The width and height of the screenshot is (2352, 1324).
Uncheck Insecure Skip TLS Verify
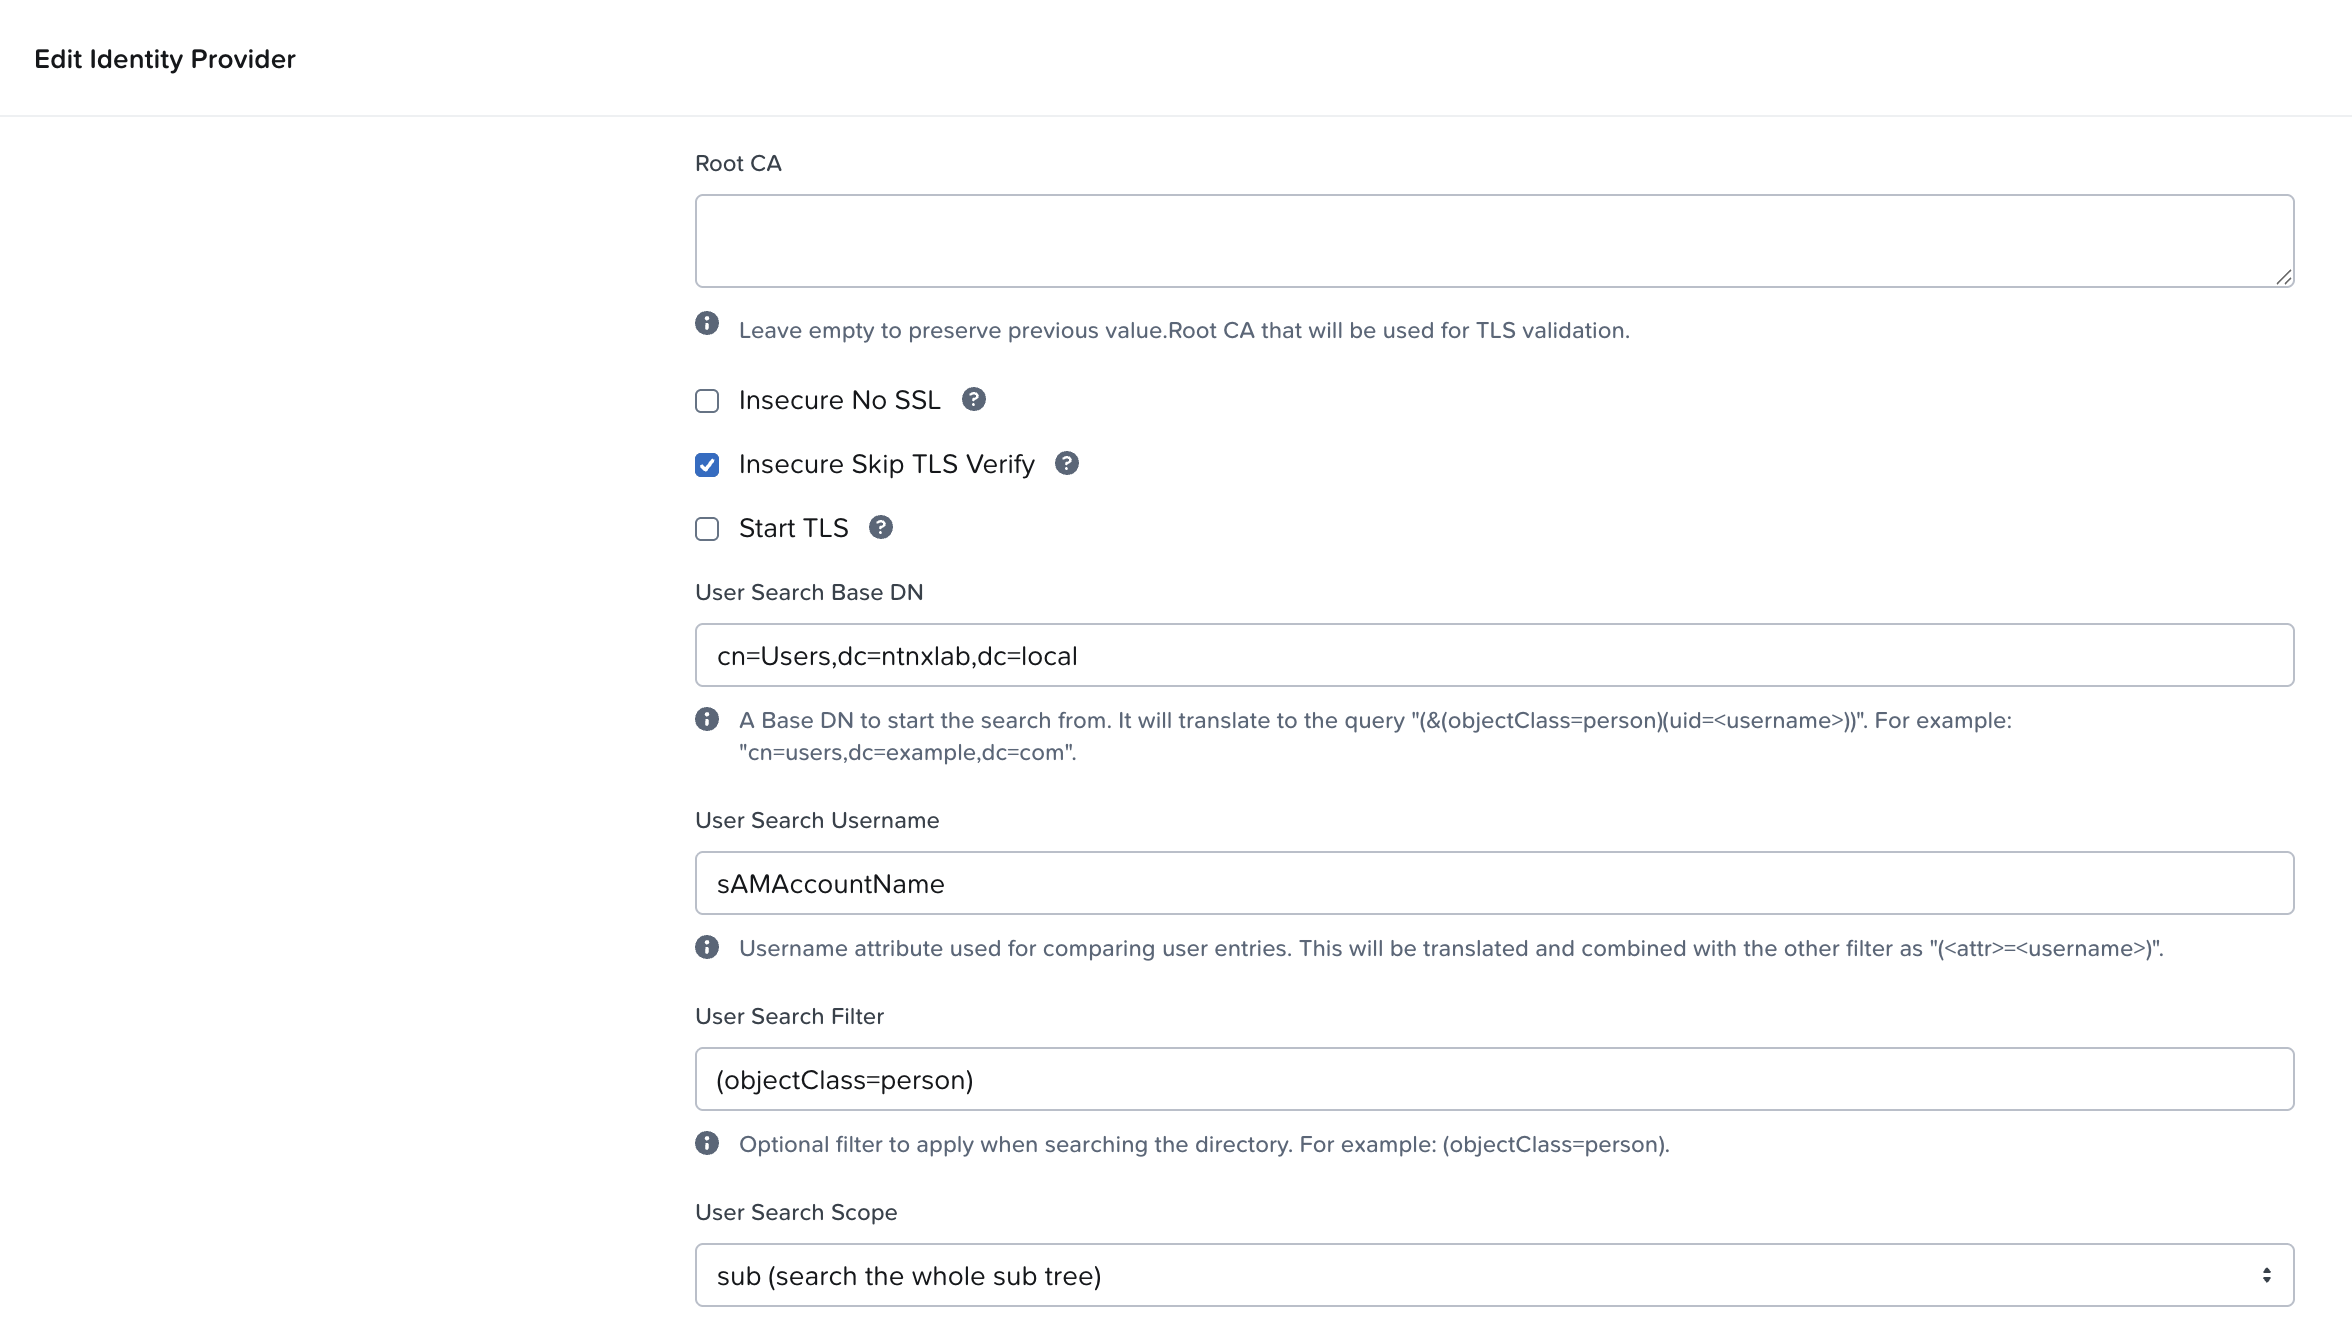(707, 465)
